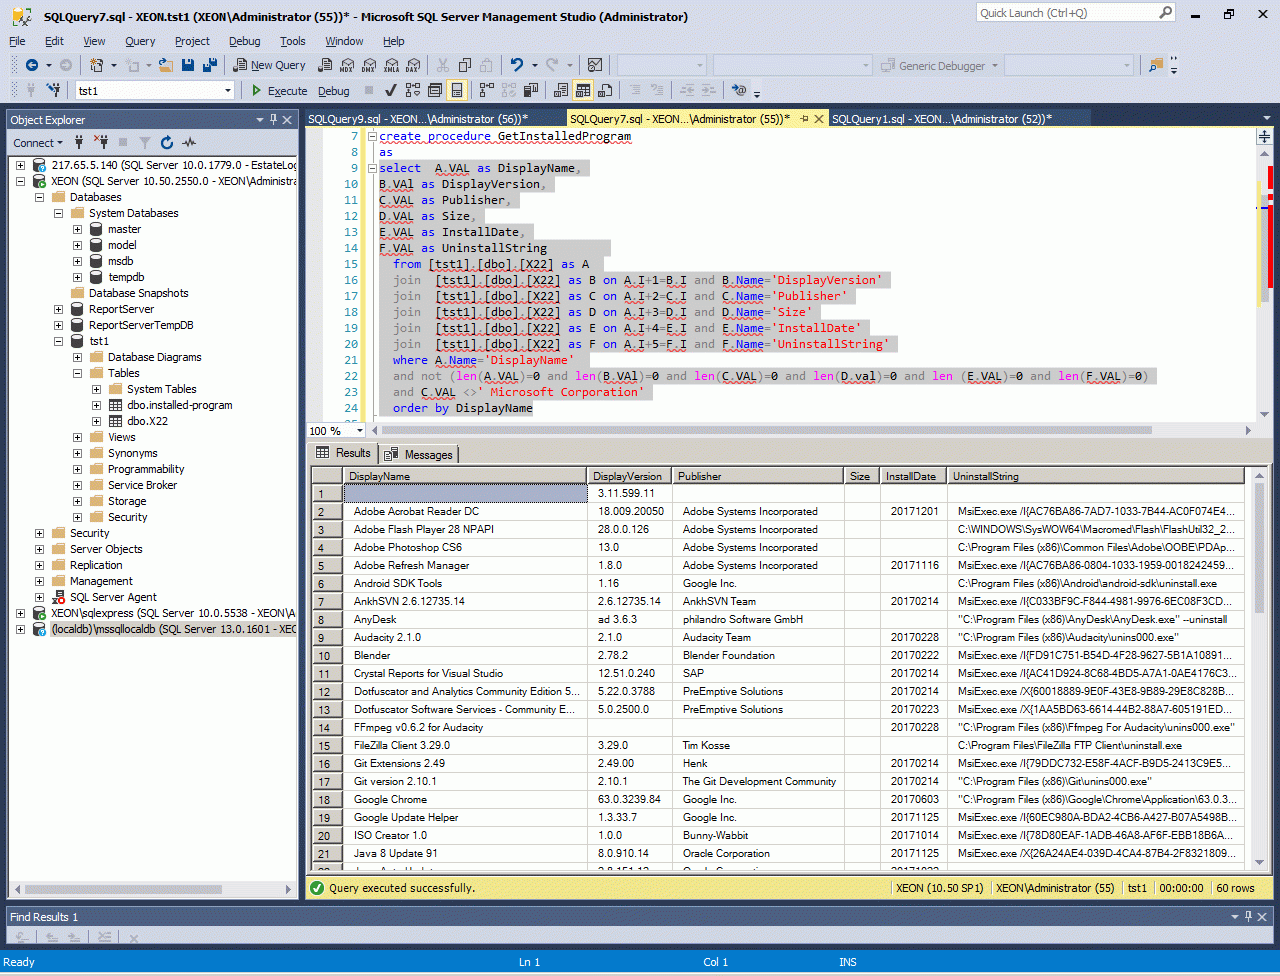Click the Parse checkmark icon
The image size is (1280, 976).
[x=391, y=90]
